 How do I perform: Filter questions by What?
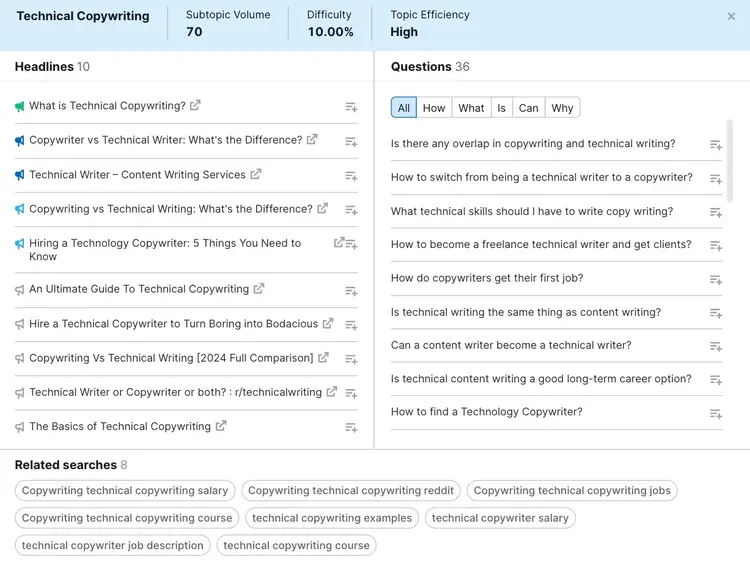(x=471, y=108)
